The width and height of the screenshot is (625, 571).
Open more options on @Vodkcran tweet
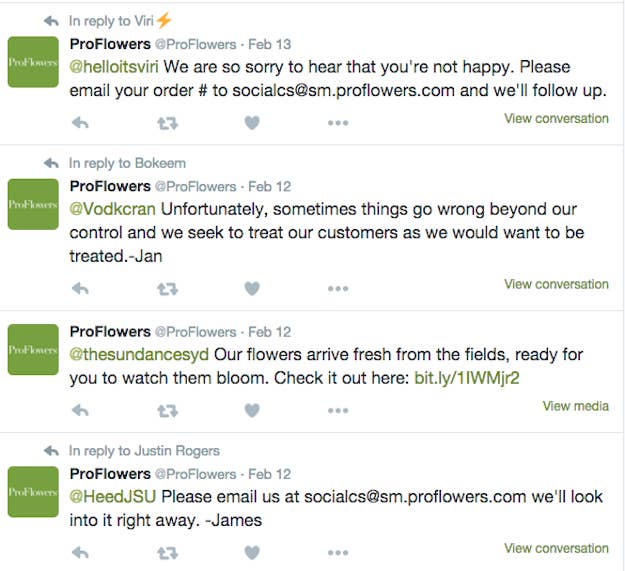pos(338,288)
